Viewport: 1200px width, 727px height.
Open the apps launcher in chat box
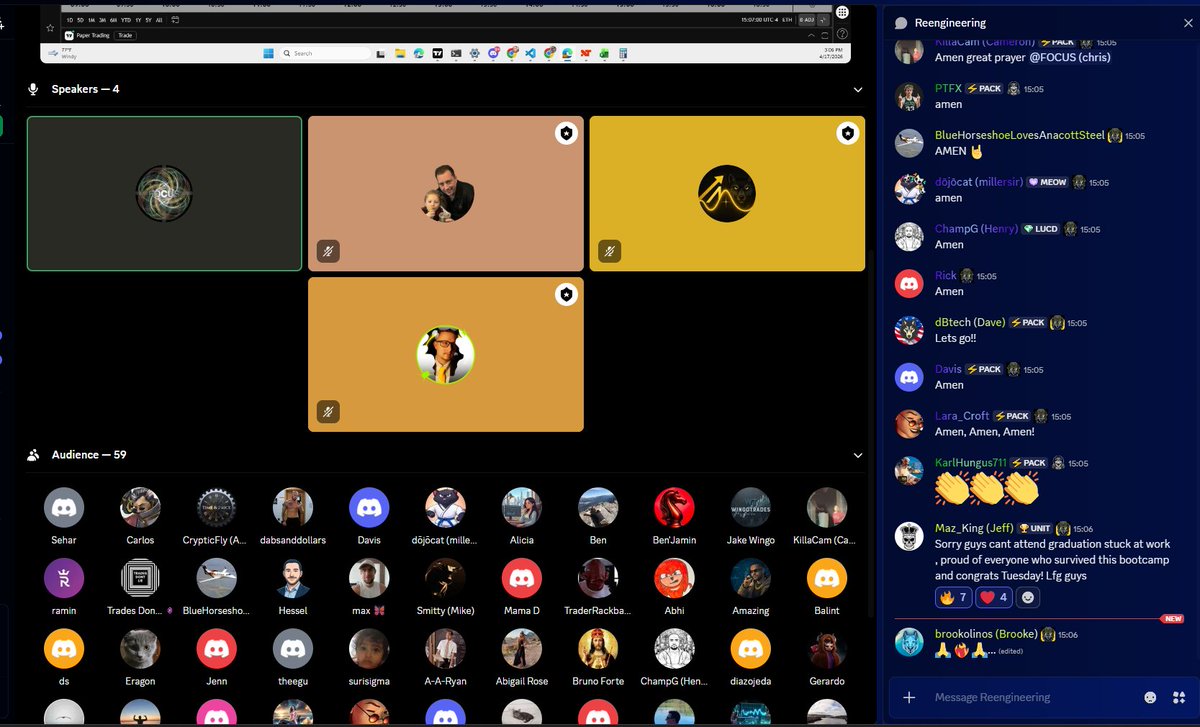1179,697
